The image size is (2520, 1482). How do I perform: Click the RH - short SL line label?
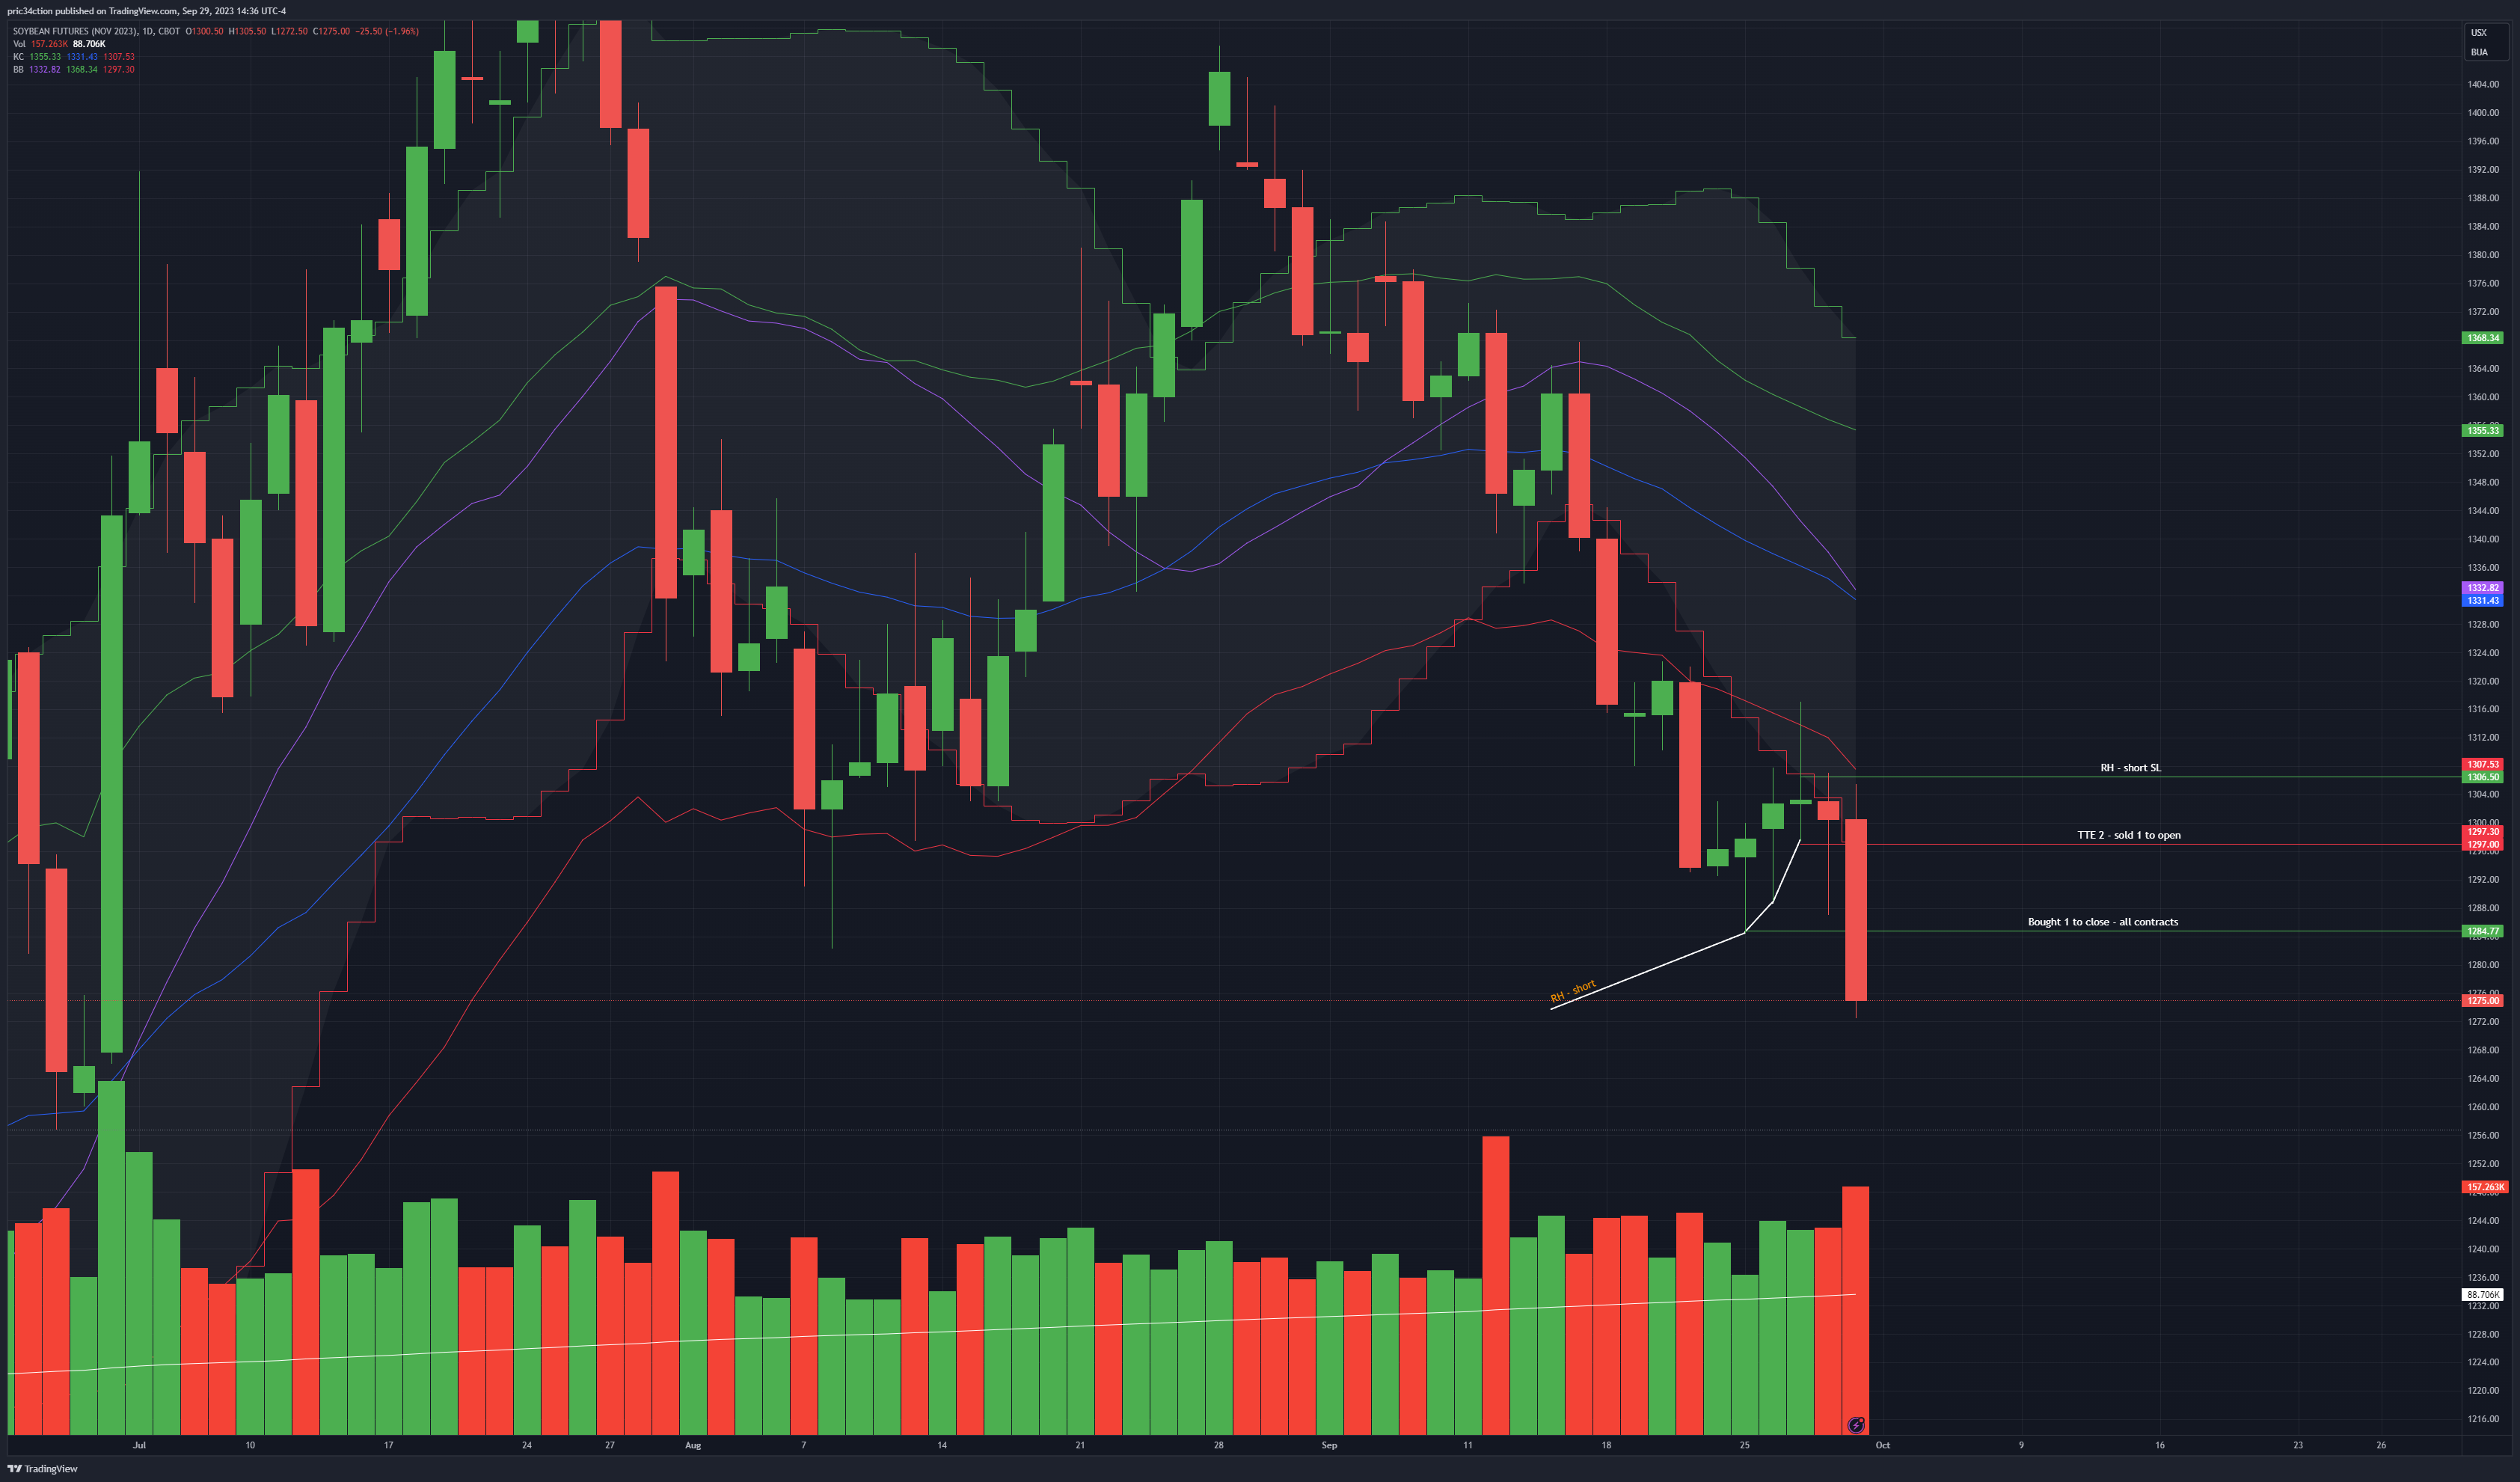[2130, 768]
